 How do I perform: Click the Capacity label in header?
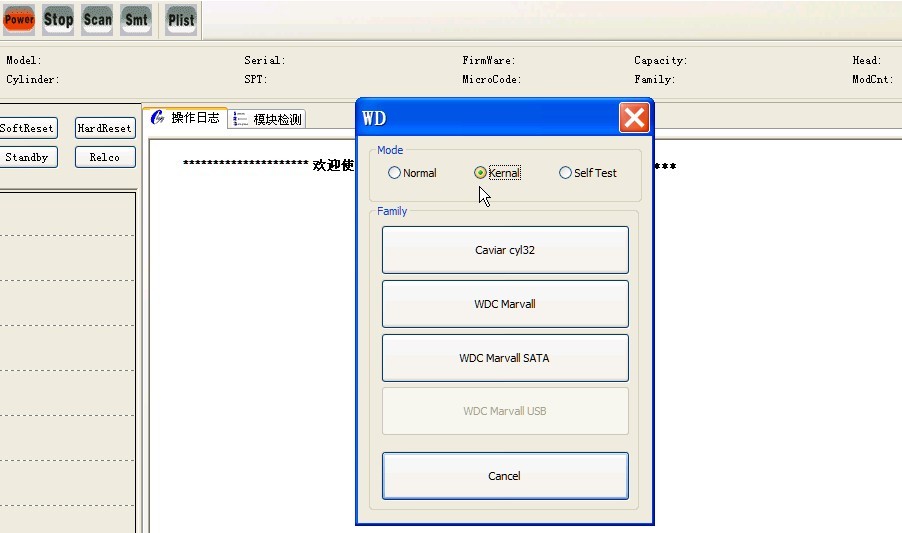[660, 60]
